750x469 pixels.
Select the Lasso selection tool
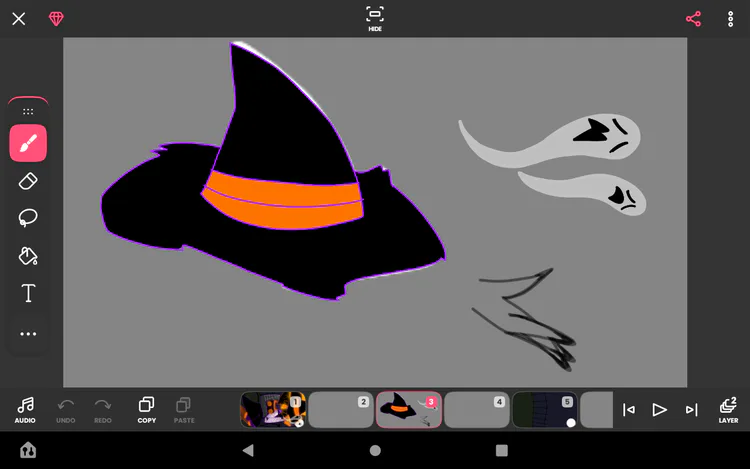[28, 218]
